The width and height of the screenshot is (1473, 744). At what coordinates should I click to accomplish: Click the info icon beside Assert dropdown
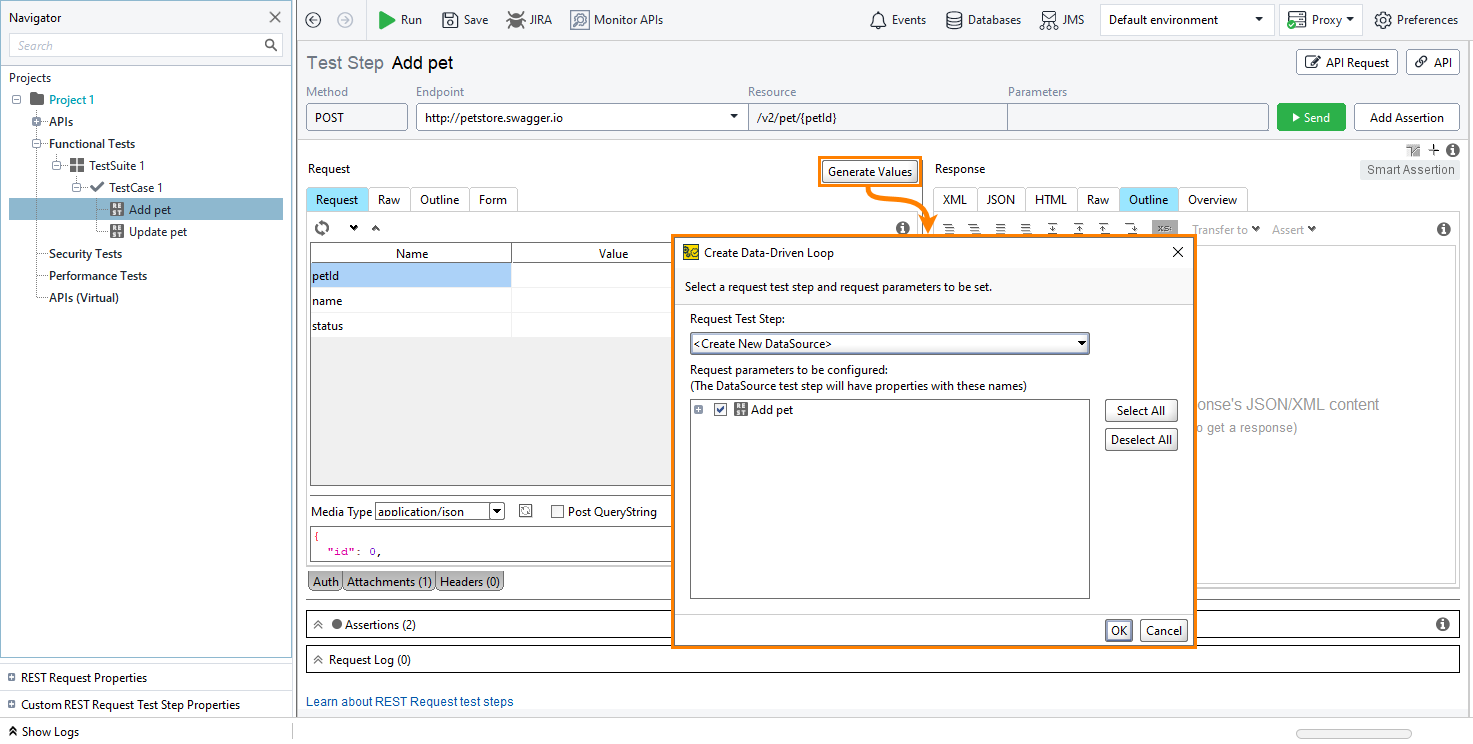pyautogui.click(x=1444, y=229)
